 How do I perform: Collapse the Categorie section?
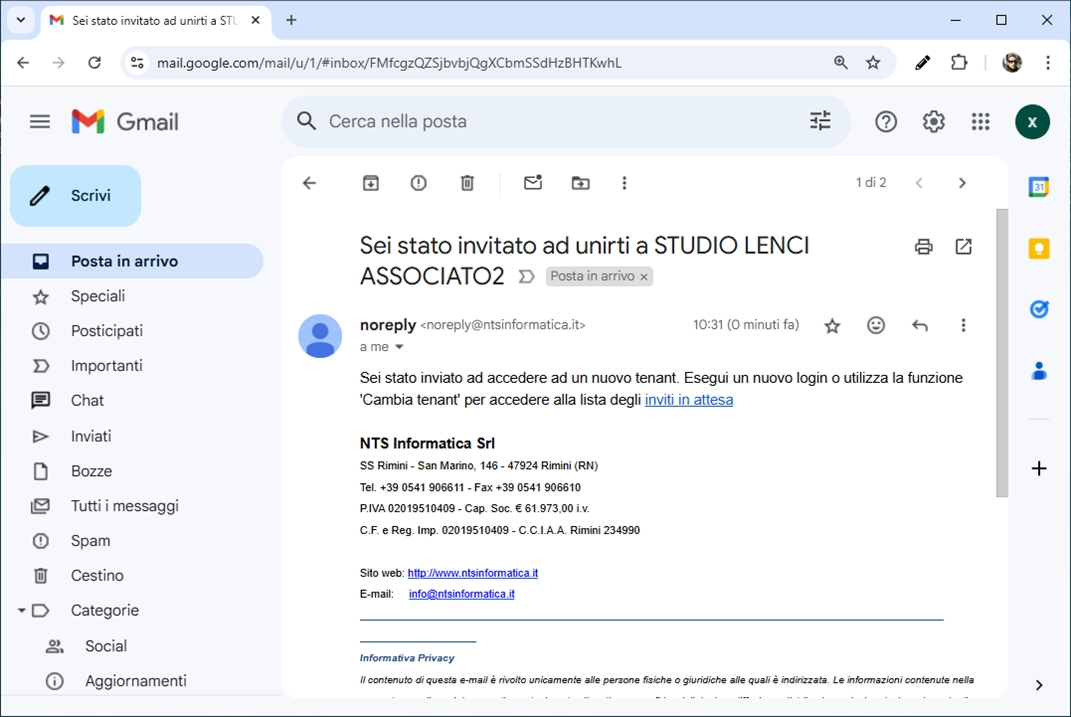pos(21,610)
